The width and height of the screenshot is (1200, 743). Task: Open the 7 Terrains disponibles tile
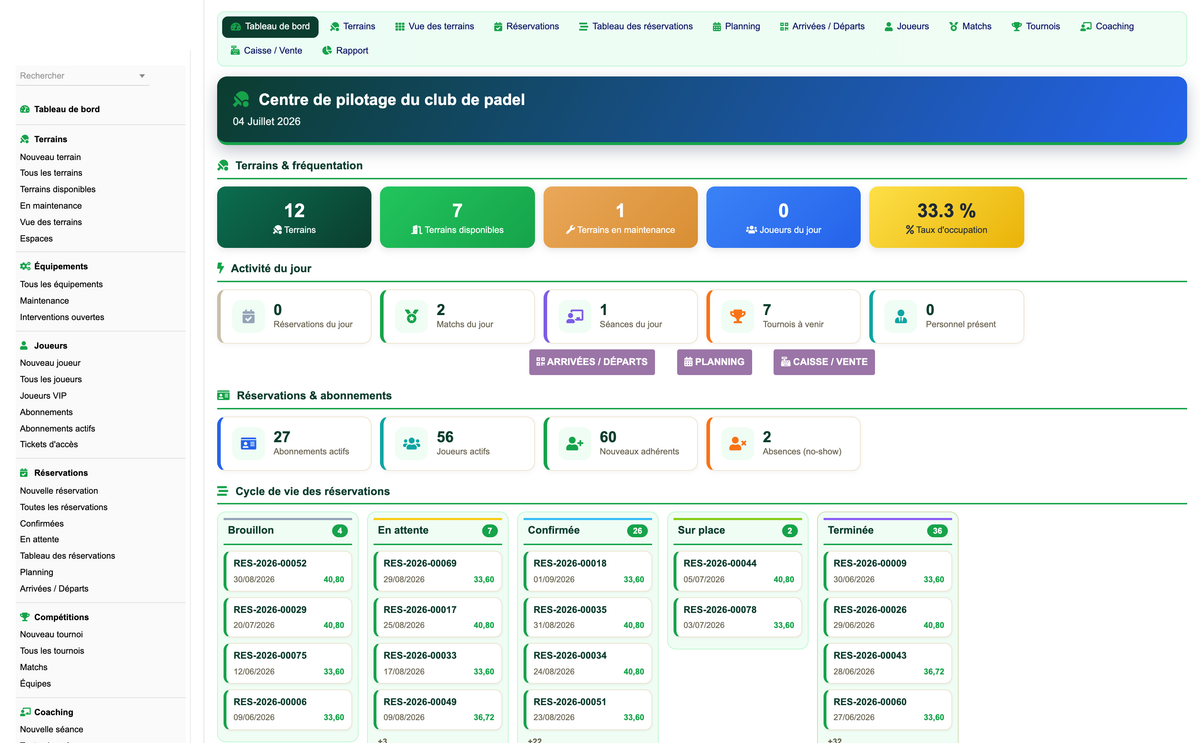coord(457,217)
